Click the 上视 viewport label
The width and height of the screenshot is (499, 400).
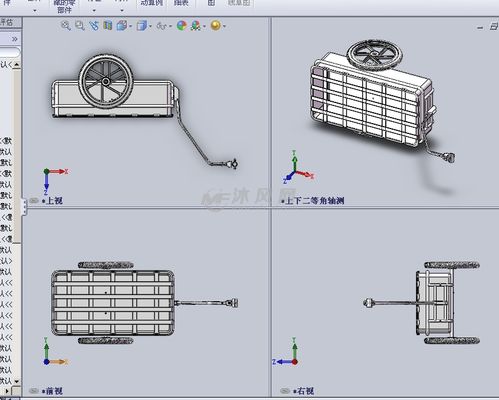coord(52,201)
